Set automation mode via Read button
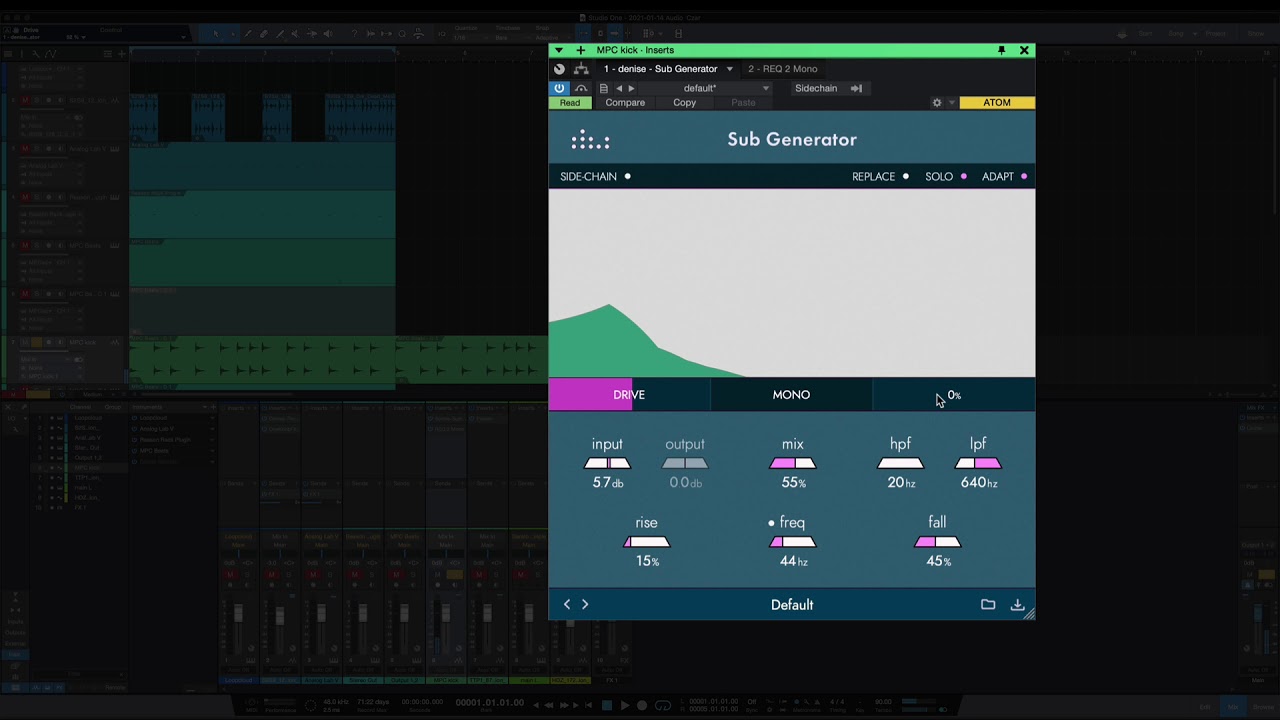Viewport: 1280px width, 720px height. click(570, 103)
